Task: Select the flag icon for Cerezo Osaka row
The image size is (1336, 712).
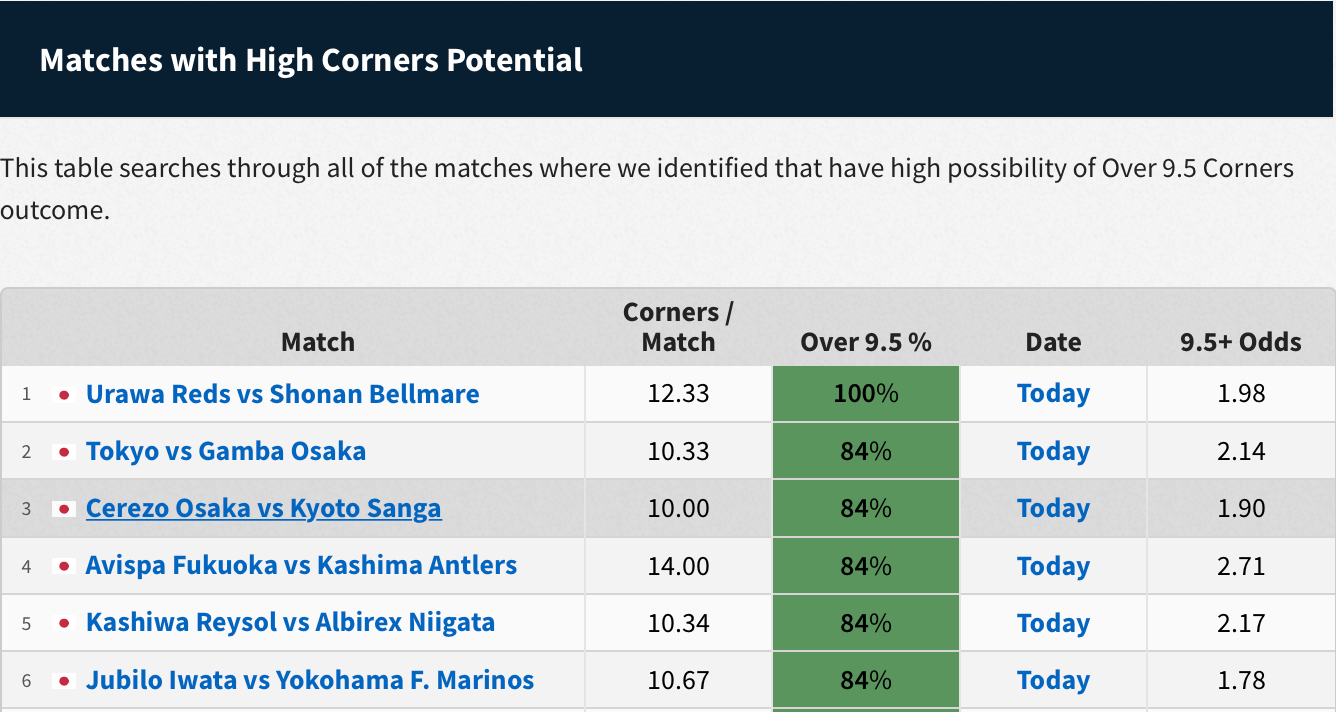Action: pyautogui.click(x=64, y=508)
